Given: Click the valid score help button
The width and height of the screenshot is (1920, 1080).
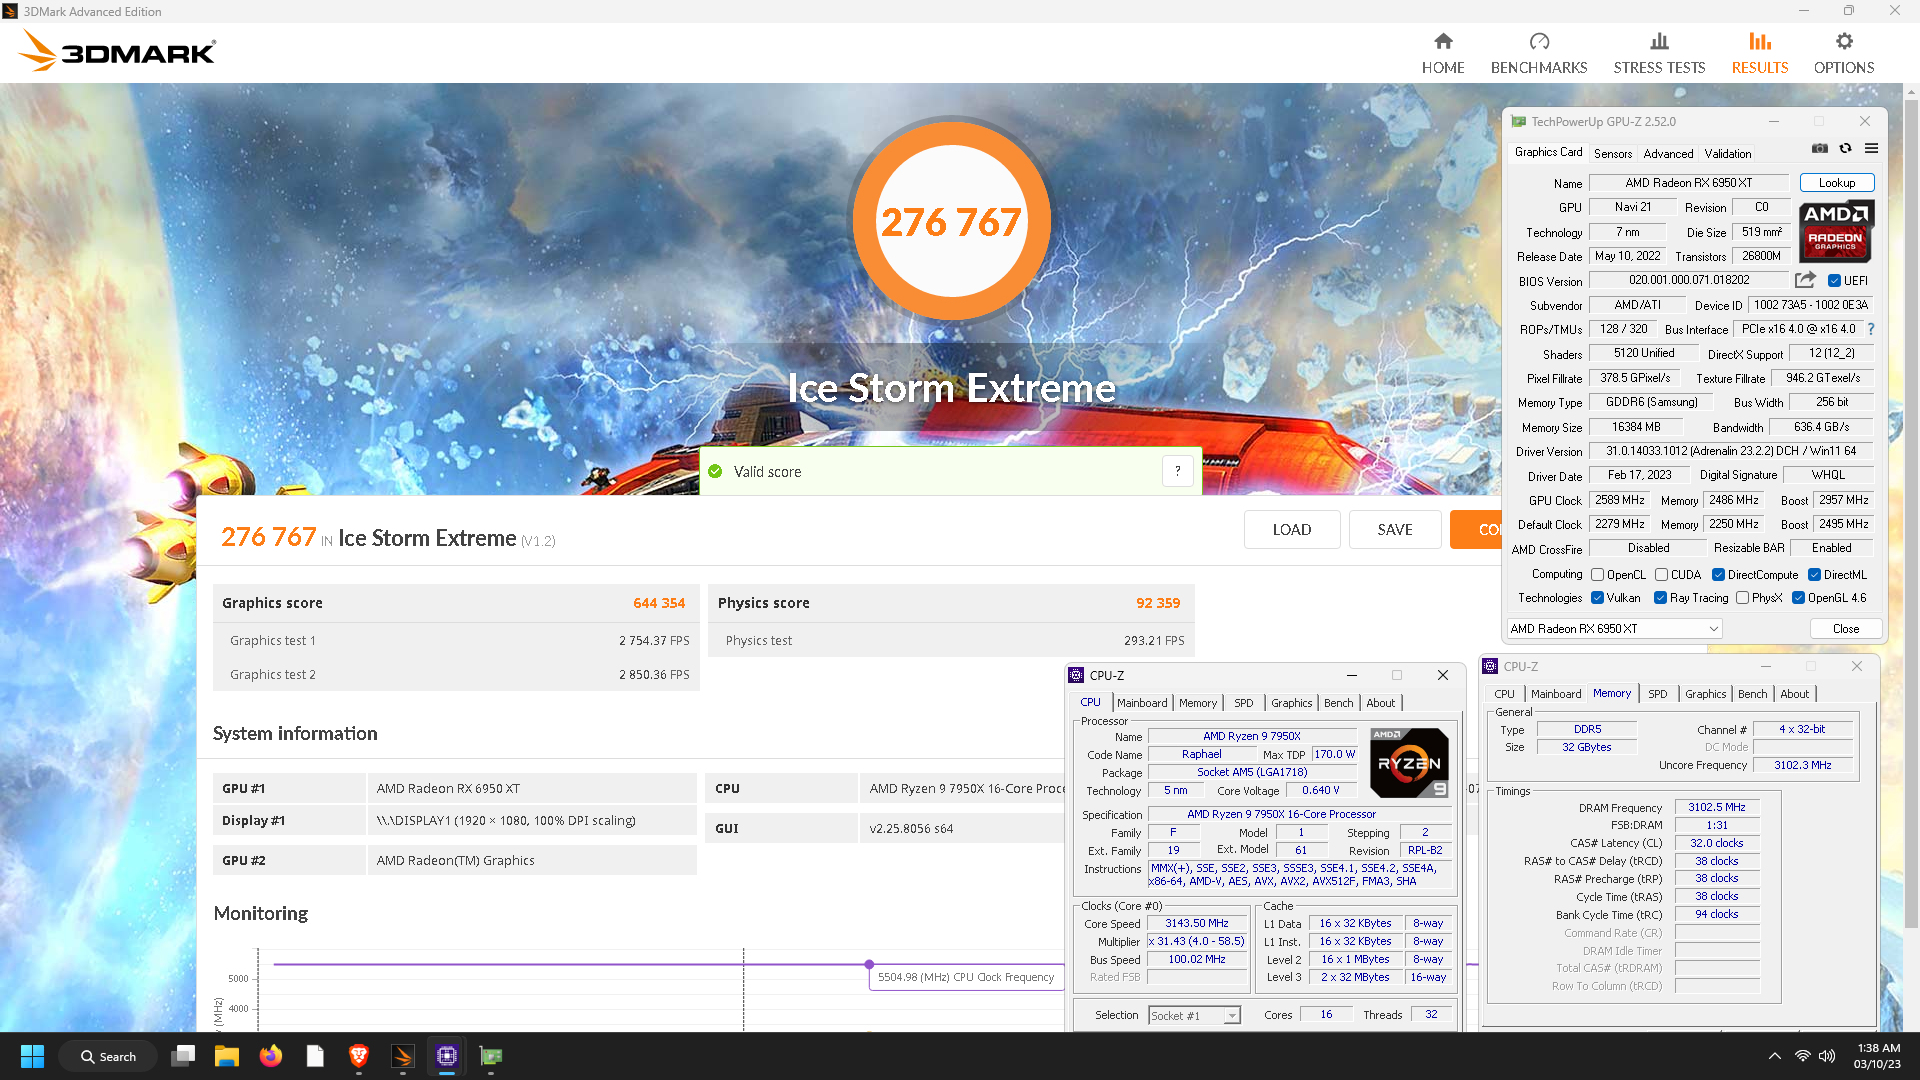Looking at the screenshot, I should (x=1178, y=471).
